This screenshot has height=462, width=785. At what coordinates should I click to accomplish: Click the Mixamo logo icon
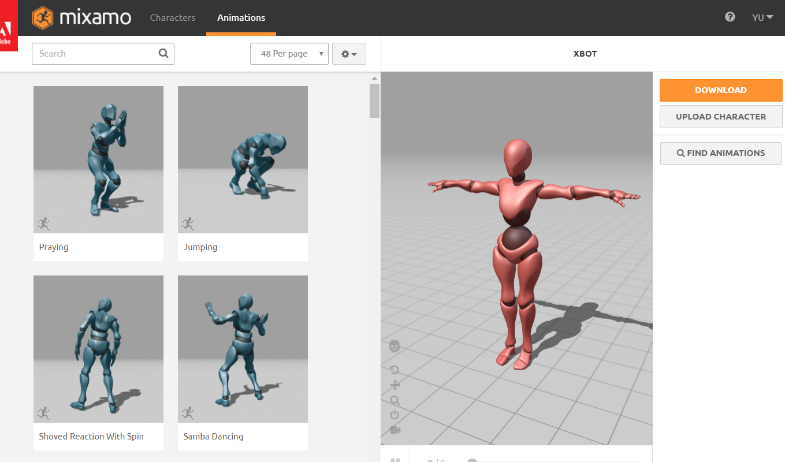point(44,18)
